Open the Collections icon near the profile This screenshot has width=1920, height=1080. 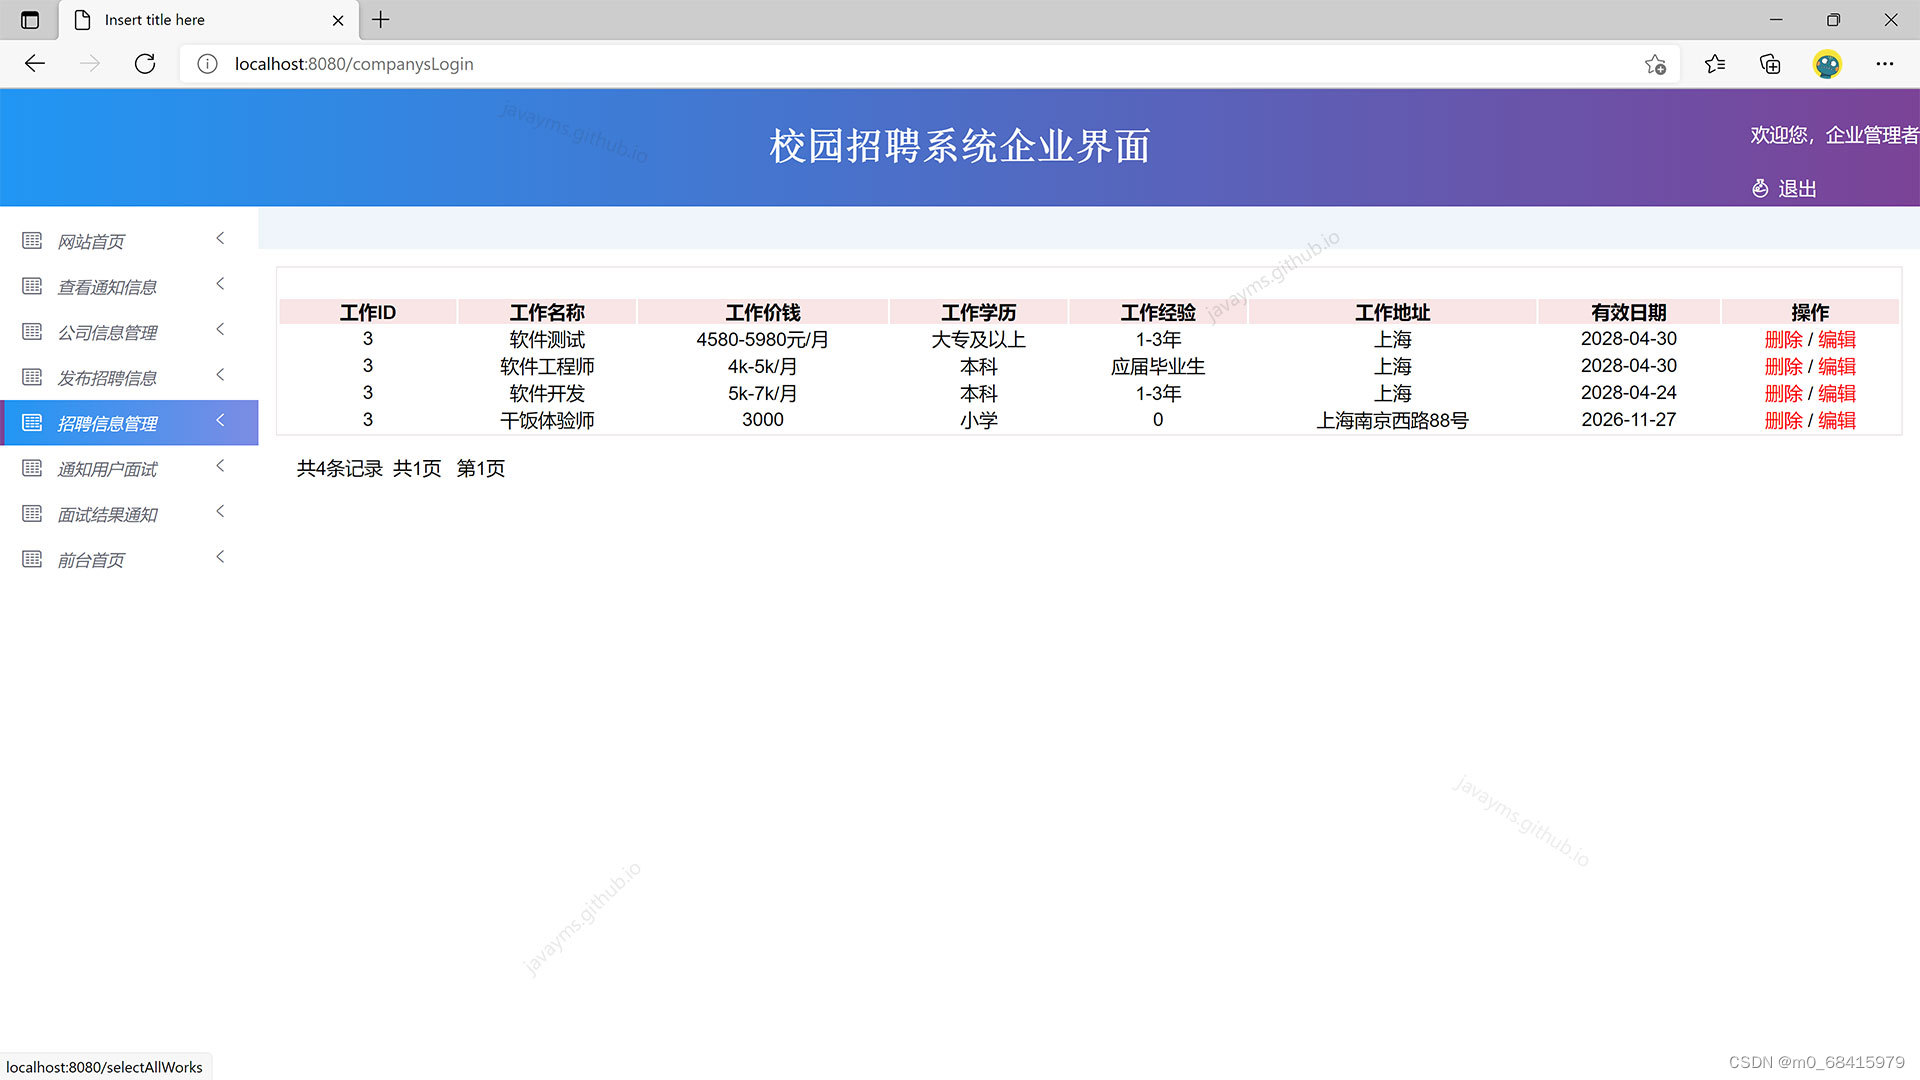pos(1770,63)
